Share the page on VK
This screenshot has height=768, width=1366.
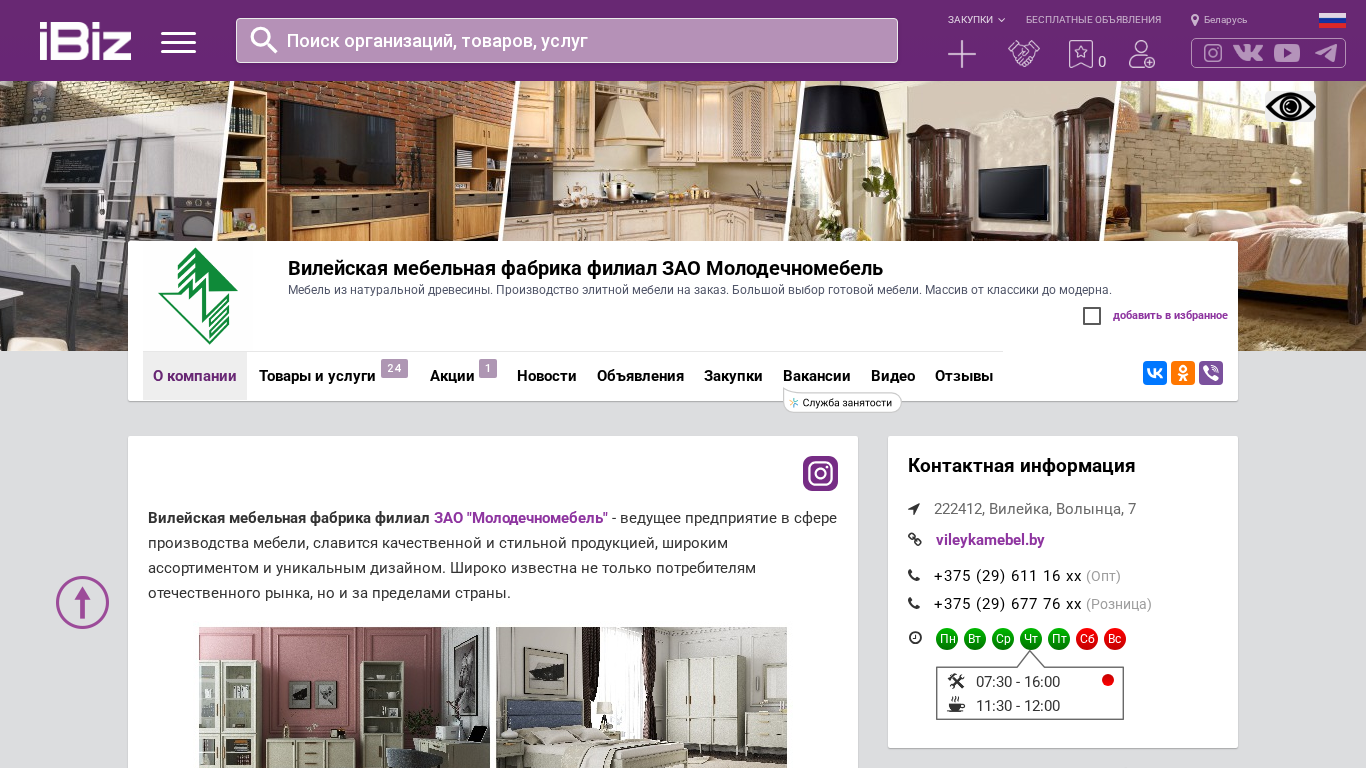(1155, 373)
